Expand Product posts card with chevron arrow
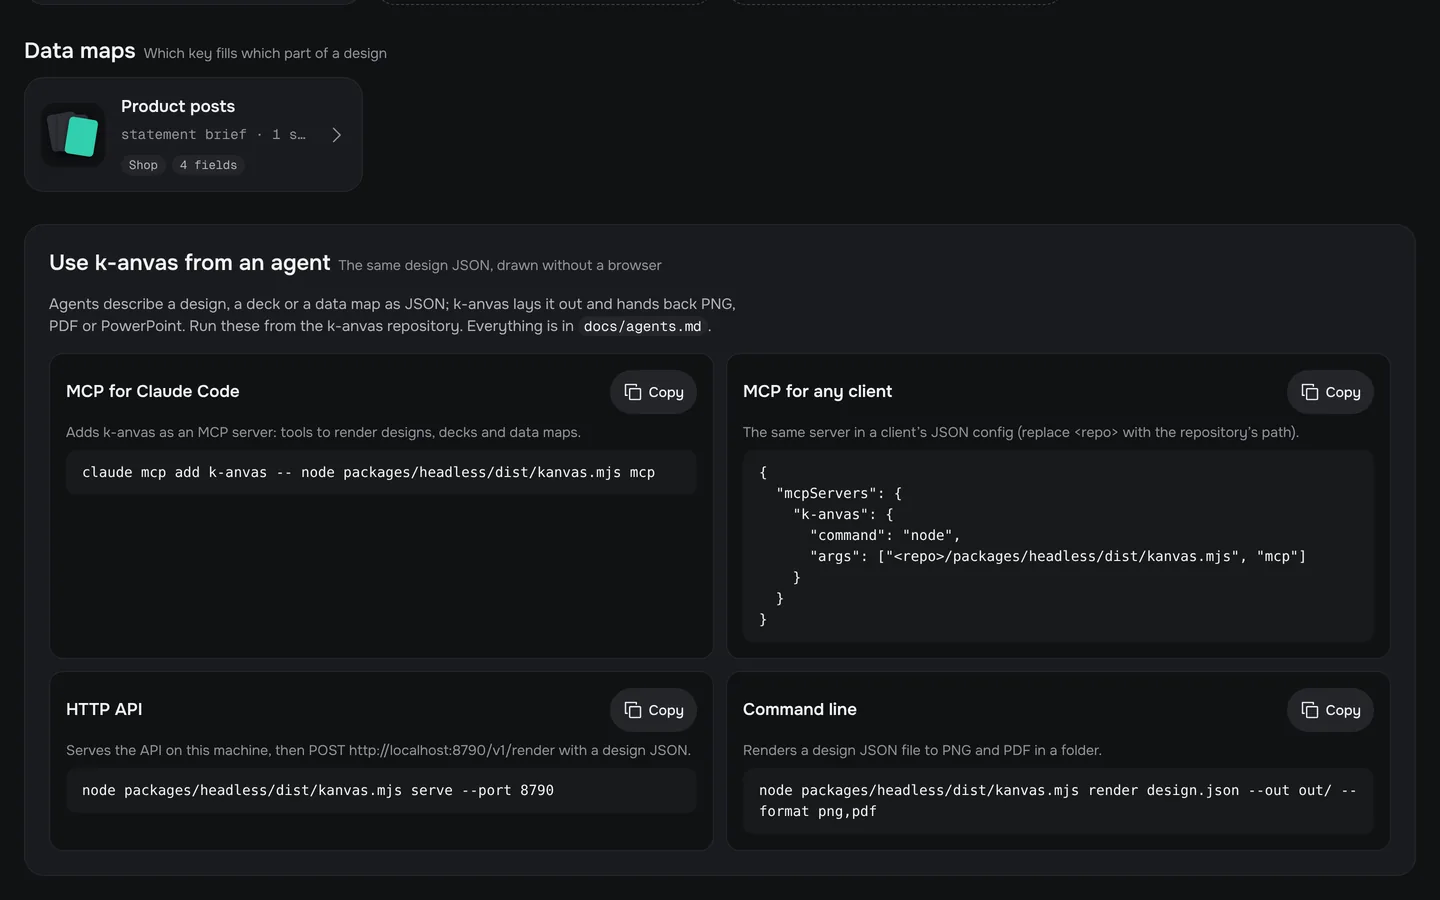This screenshot has height=900, width=1440. (337, 135)
